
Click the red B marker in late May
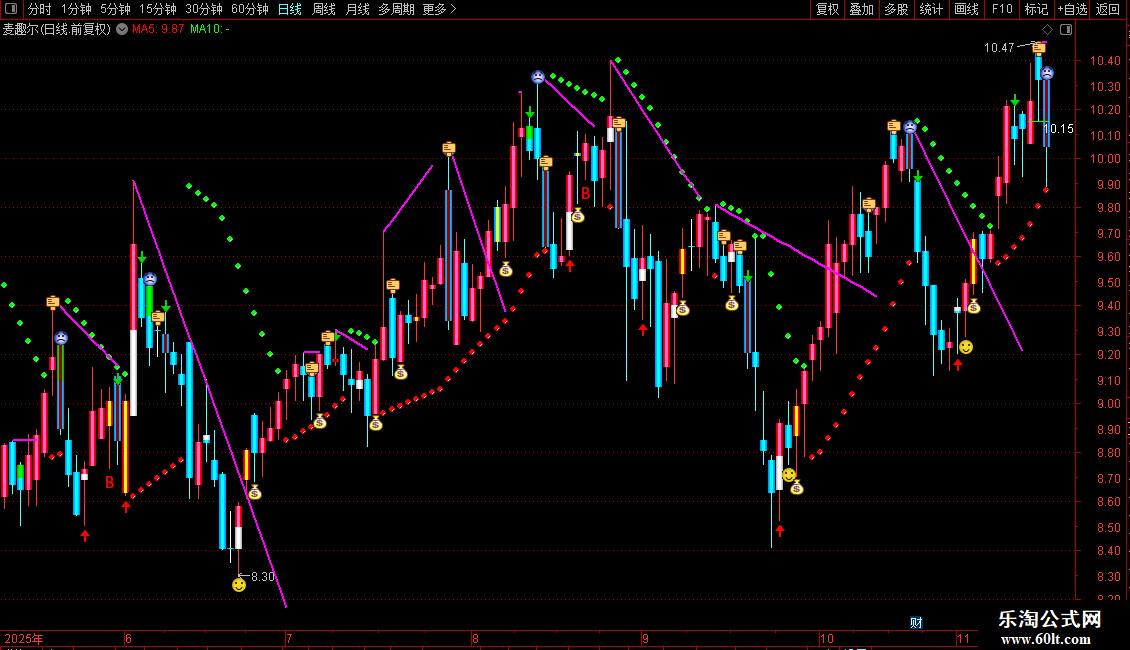tap(110, 483)
